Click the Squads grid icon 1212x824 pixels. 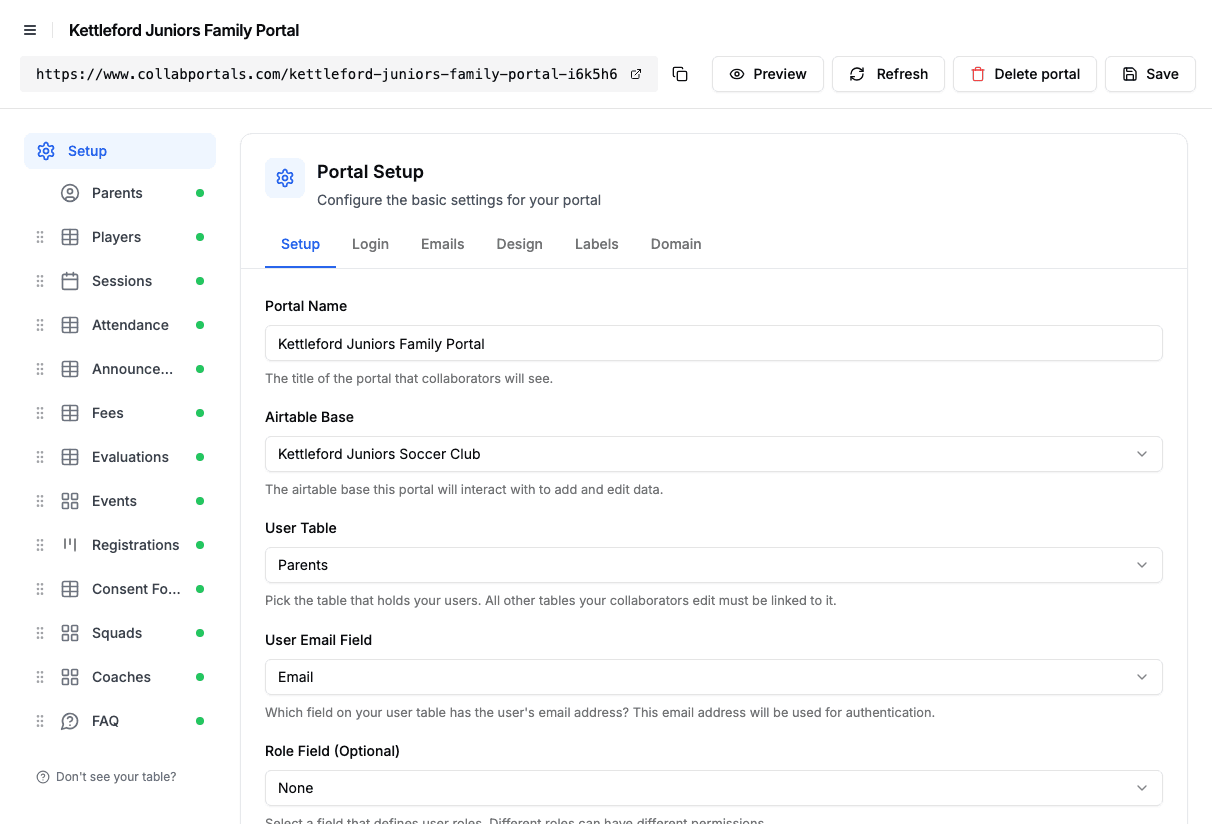pyautogui.click(x=70, y=633)
